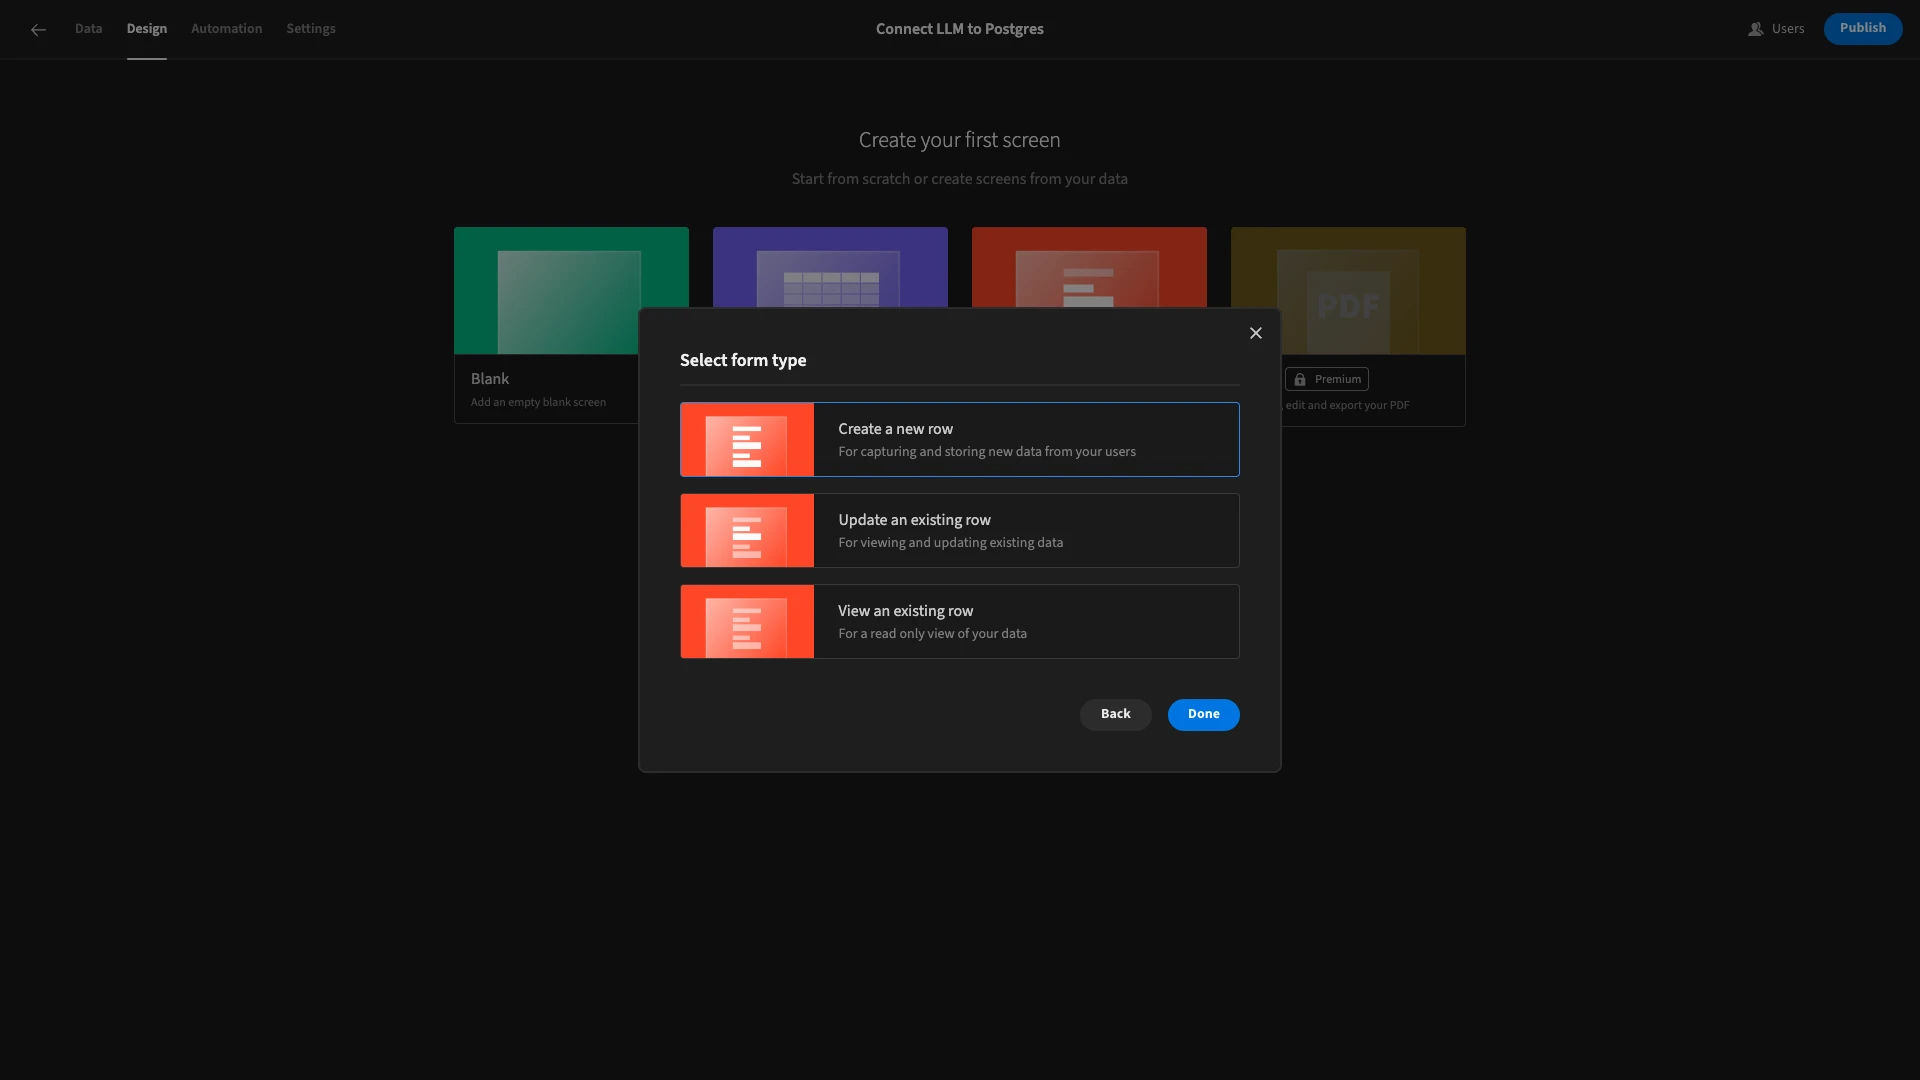Open the Automation tab
Screen dimensions: 1920x1080
(227, 29)
